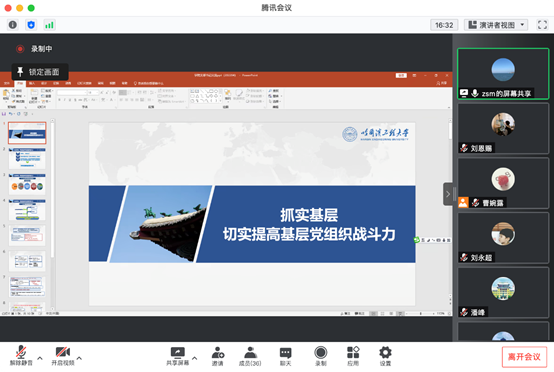The width and height of the screenshot is (554, 372).
Task: Check the green network signal icon
Action: 49,25
